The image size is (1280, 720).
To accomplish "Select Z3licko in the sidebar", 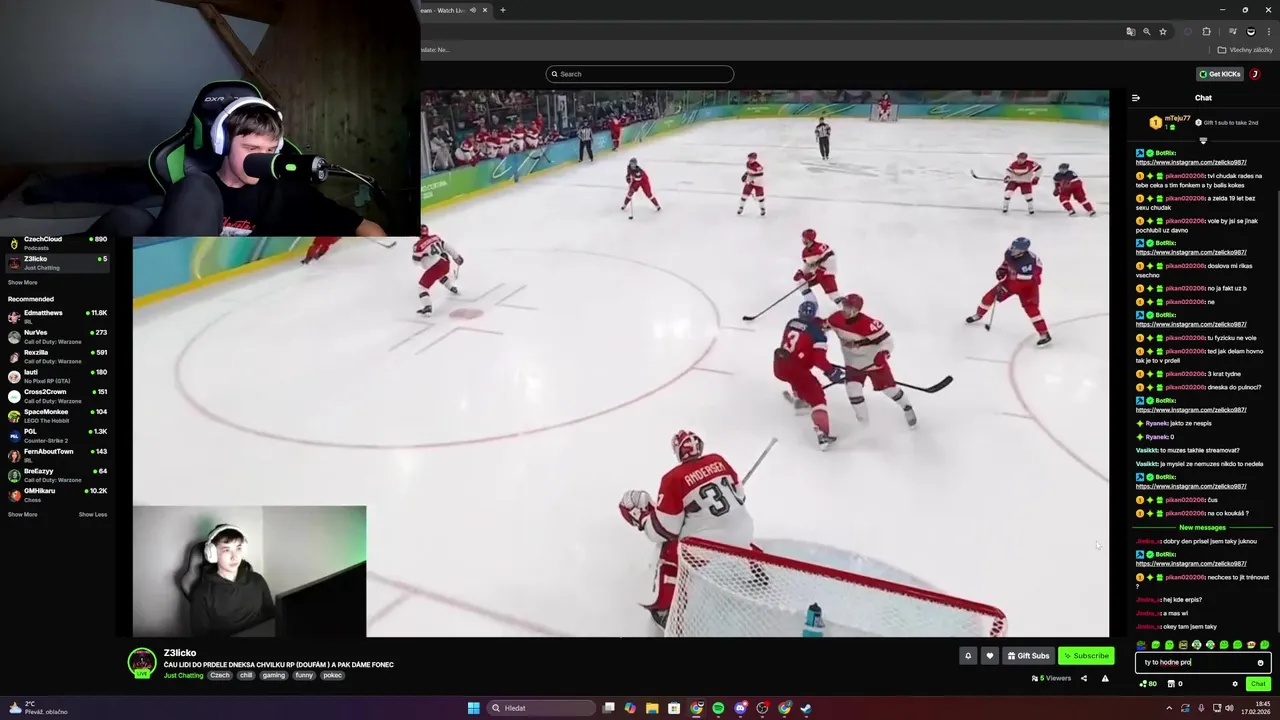I will [x=58, y=263].
